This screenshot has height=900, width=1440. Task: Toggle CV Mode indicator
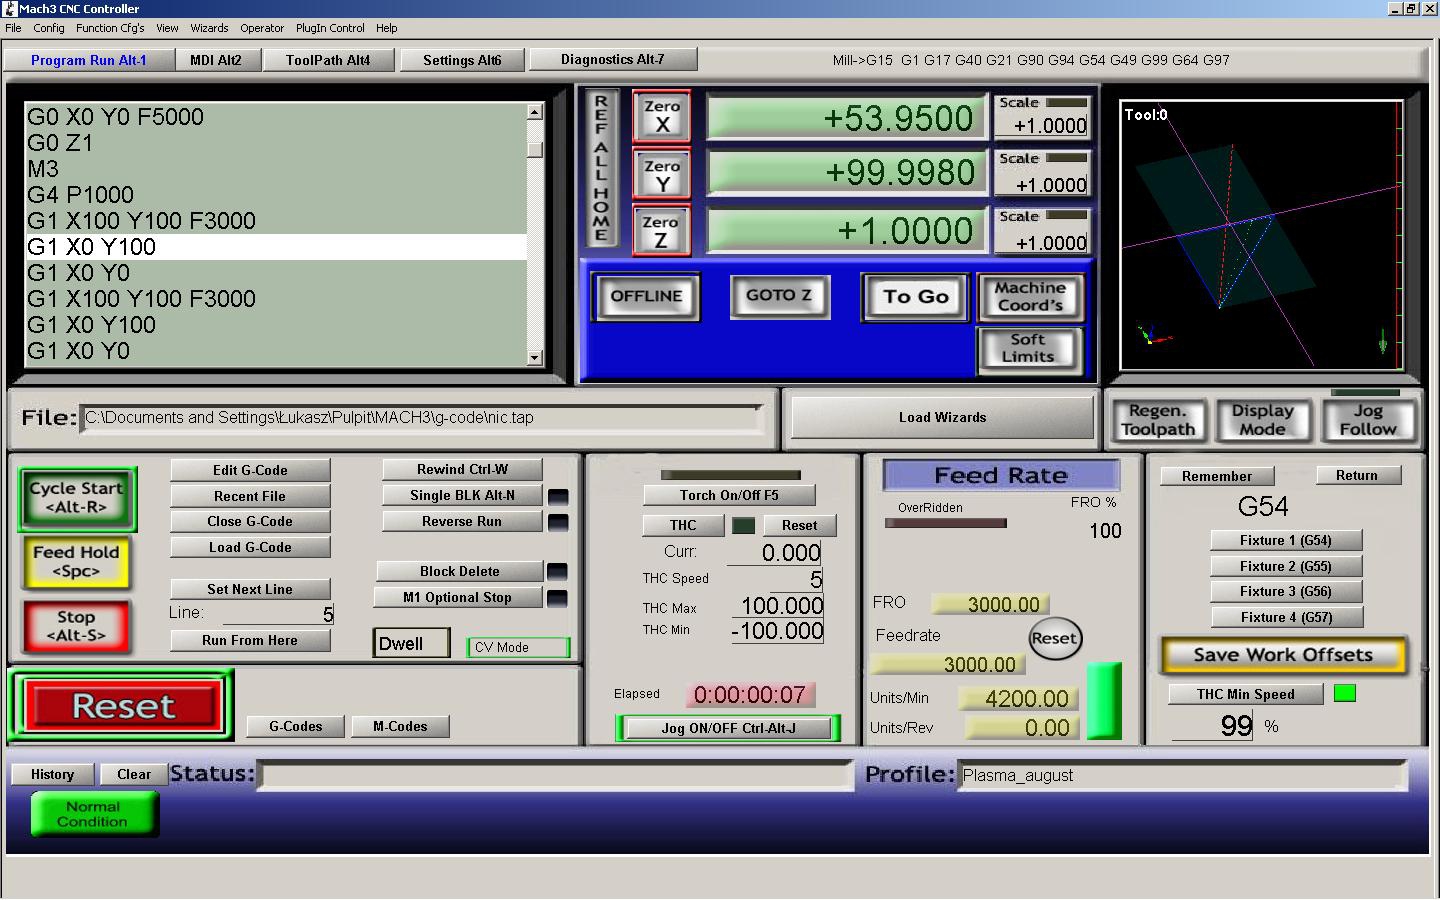click(x=518, y=647)
